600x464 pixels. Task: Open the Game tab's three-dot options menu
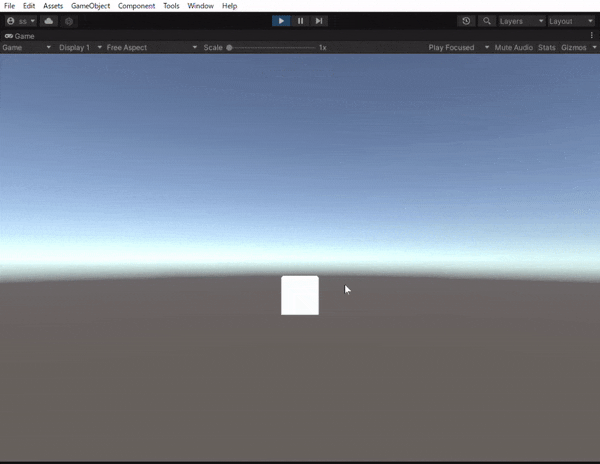point(592,36)
